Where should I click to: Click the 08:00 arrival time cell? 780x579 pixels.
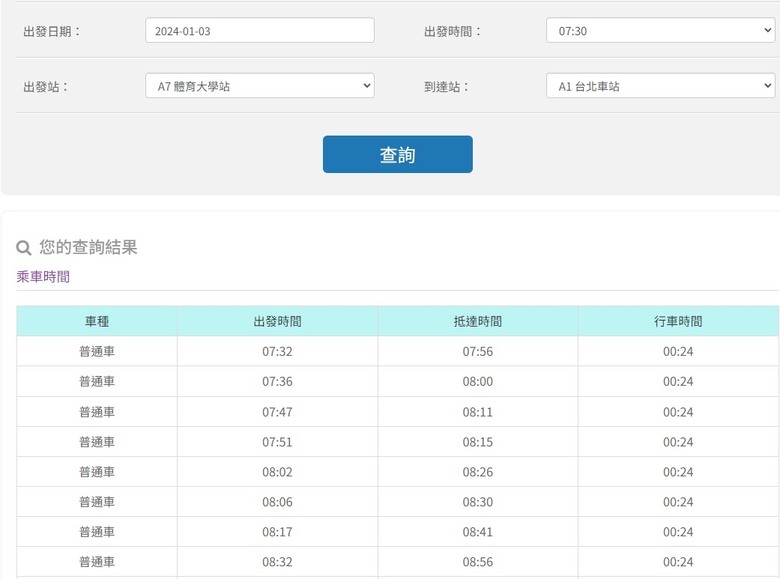click(x=478, y=382)
